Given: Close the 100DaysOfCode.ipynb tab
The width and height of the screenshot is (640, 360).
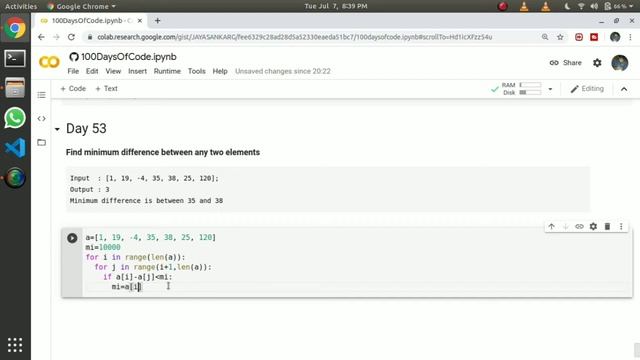Looking at the screenshot, I should coord(140,20).
